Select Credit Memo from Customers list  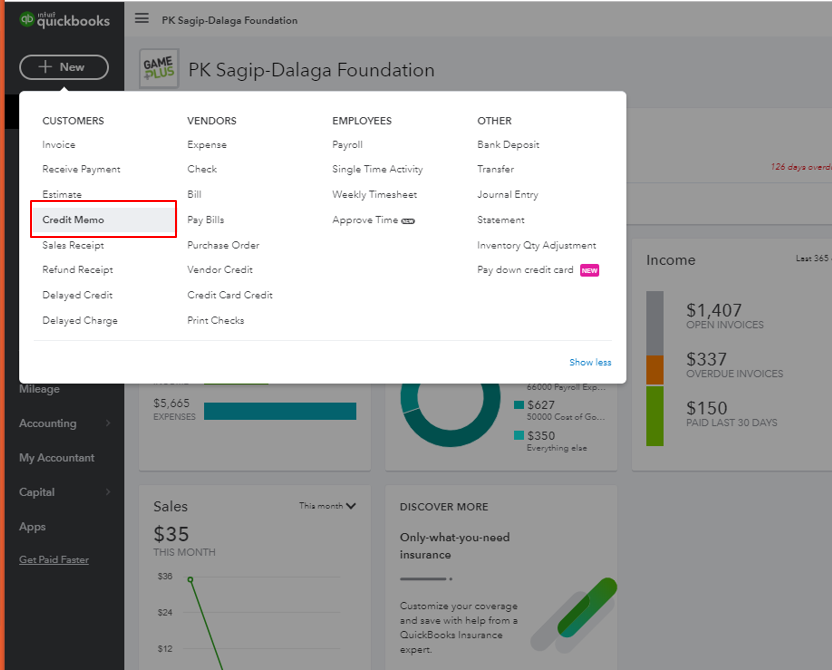tap(73, 220)
